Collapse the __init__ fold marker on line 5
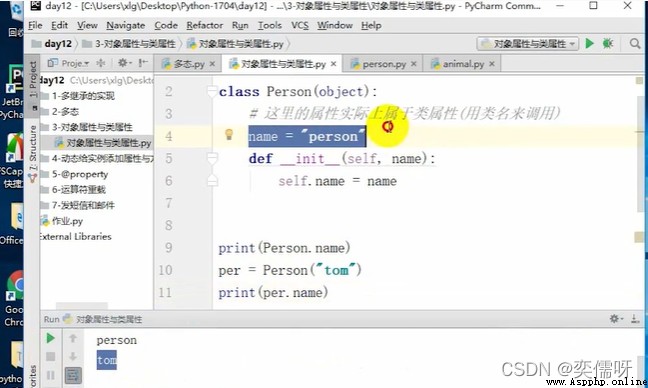Screen dimensions: 648x388 [x=212, y=158]
